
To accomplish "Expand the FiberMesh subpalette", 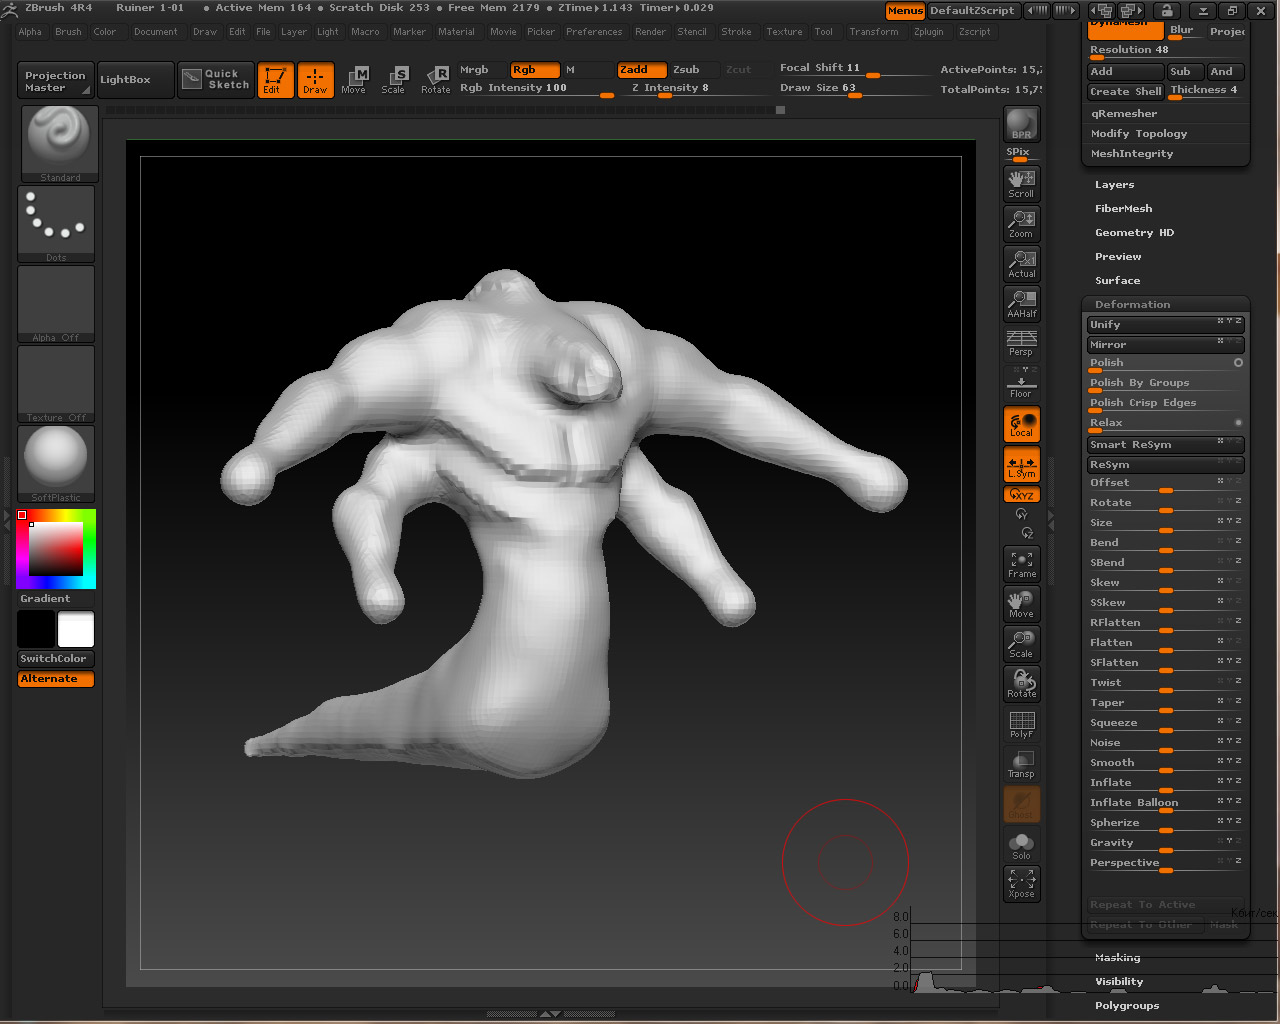I will point(1123,209).
